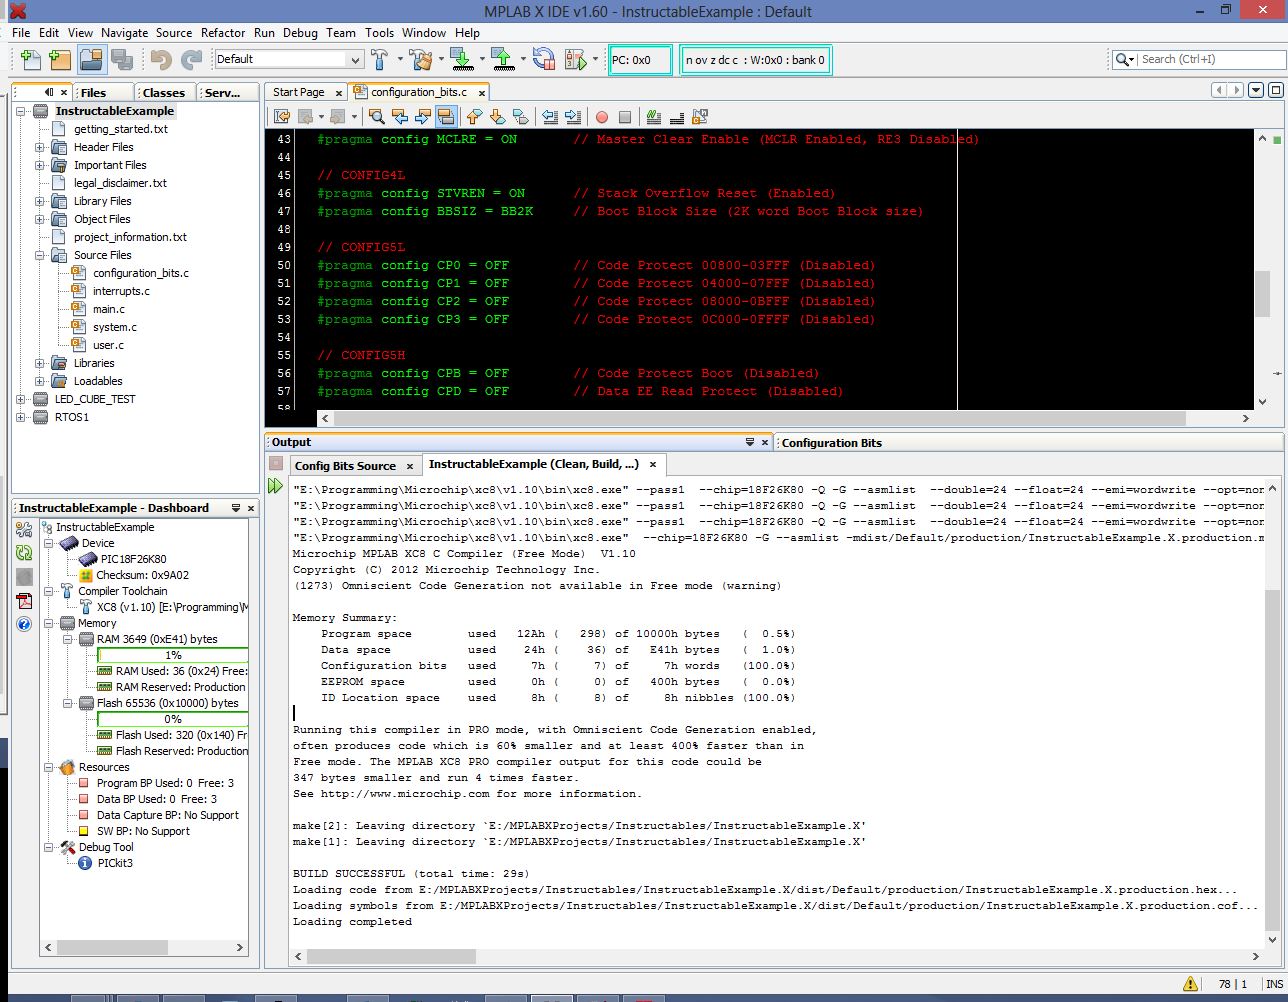The height and width of the screenshot is (1002, 1288).
Task: Activate Find Selection magnifier in editor toolbar
Action: coord(377,117)
